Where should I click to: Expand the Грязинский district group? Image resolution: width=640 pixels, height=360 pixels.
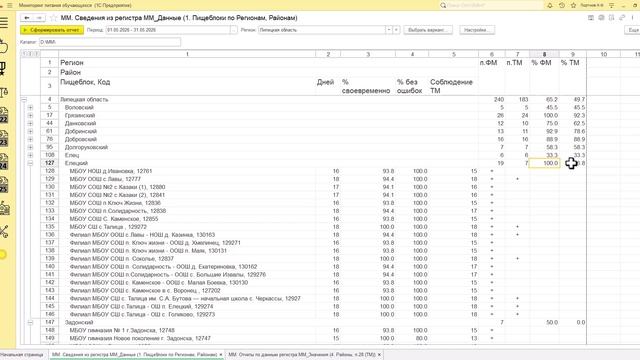click(x=30, y=116)
